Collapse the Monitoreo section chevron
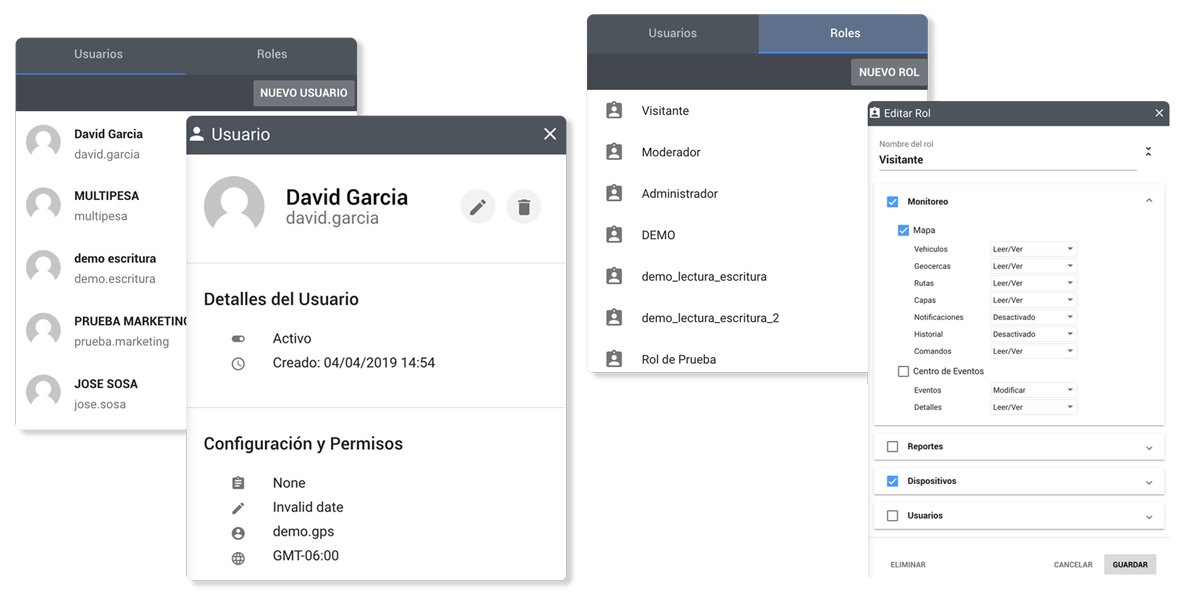 point(1149,201)
